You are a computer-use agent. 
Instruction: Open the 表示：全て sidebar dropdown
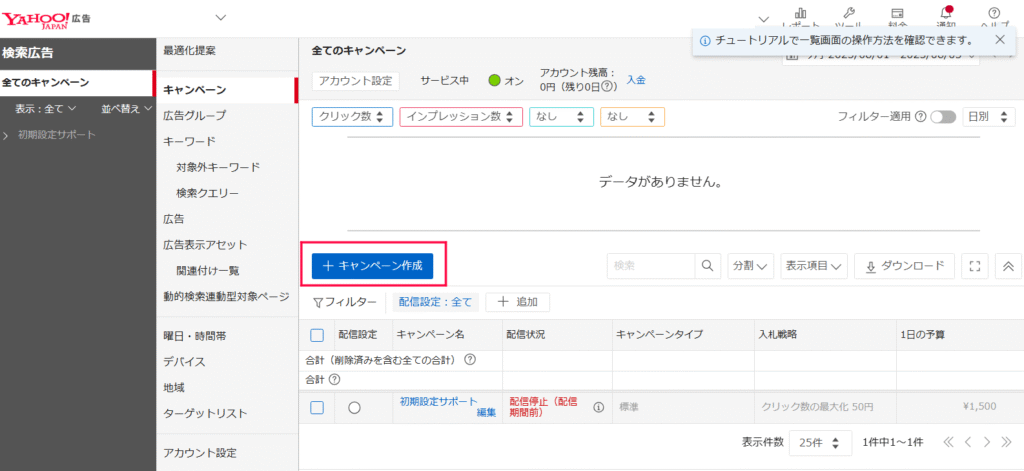pos(46,108)
